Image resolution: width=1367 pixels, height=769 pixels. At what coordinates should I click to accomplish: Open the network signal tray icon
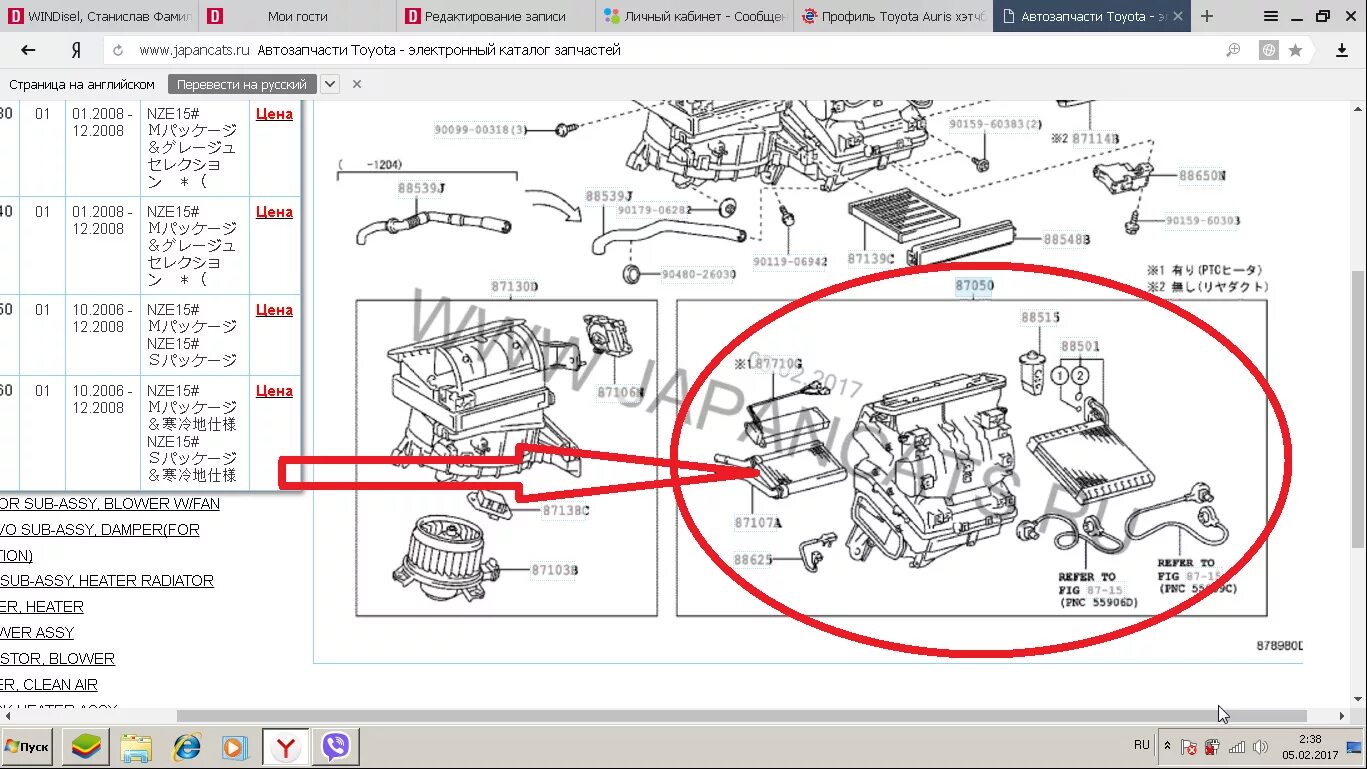click(x=1237, y=746)
